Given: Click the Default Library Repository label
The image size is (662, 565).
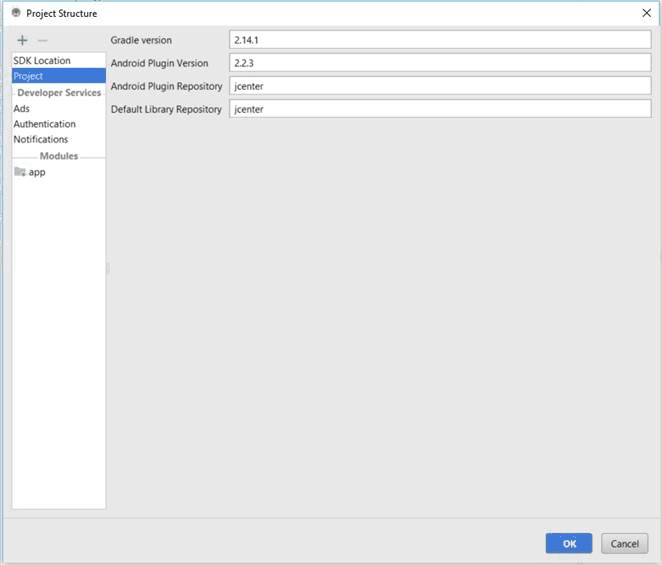Looking at the screenshot, I should pyautogui.click(x=166, y=109).
